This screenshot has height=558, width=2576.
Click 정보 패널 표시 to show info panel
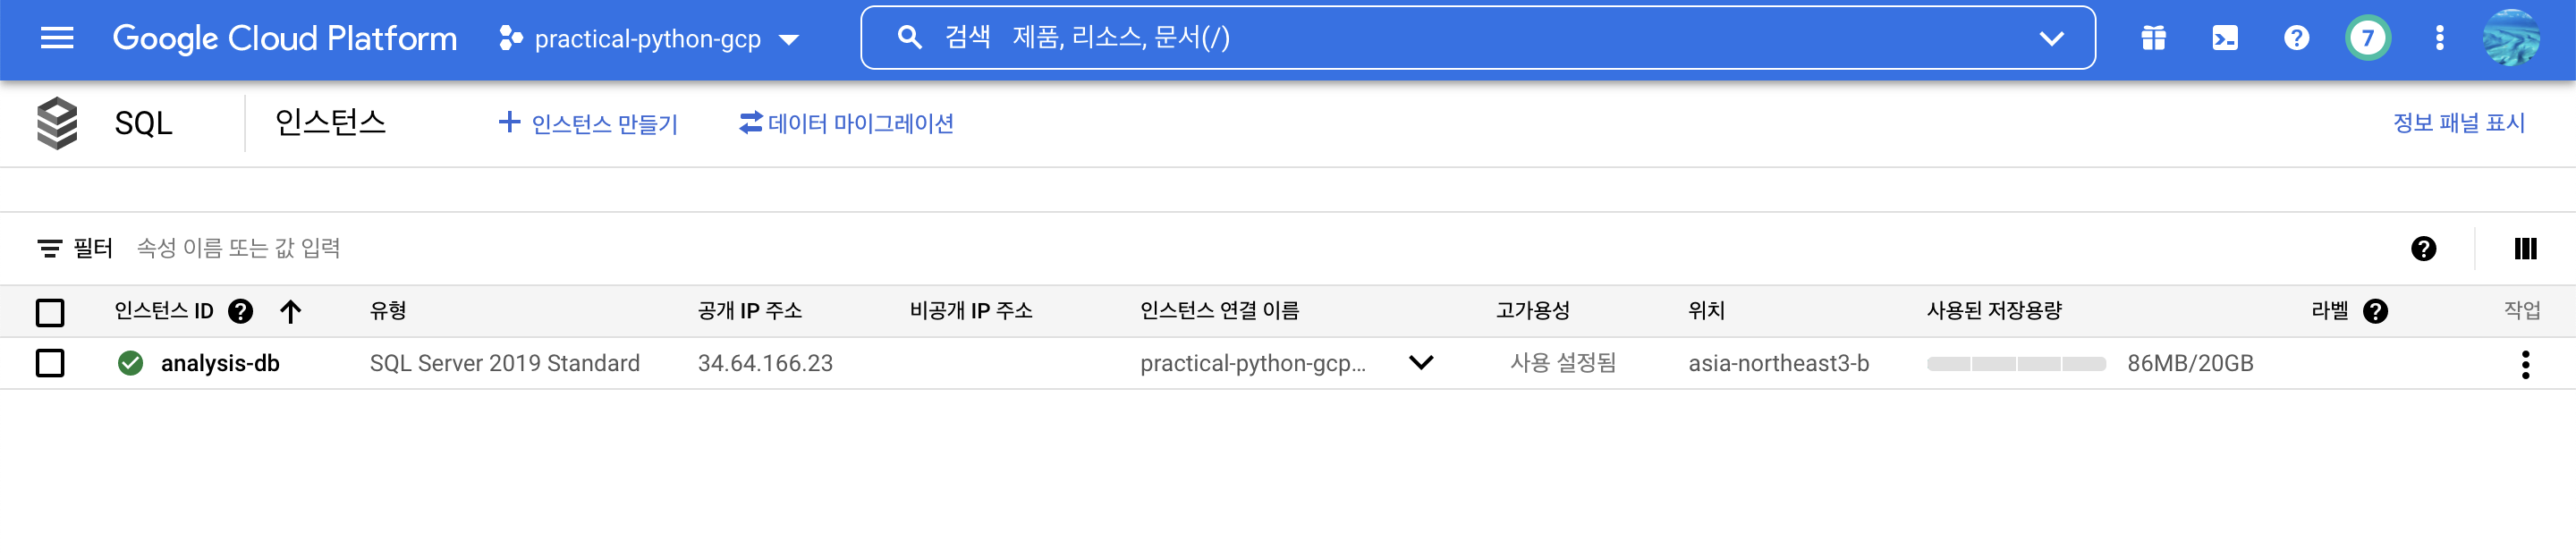[2458, 123]
